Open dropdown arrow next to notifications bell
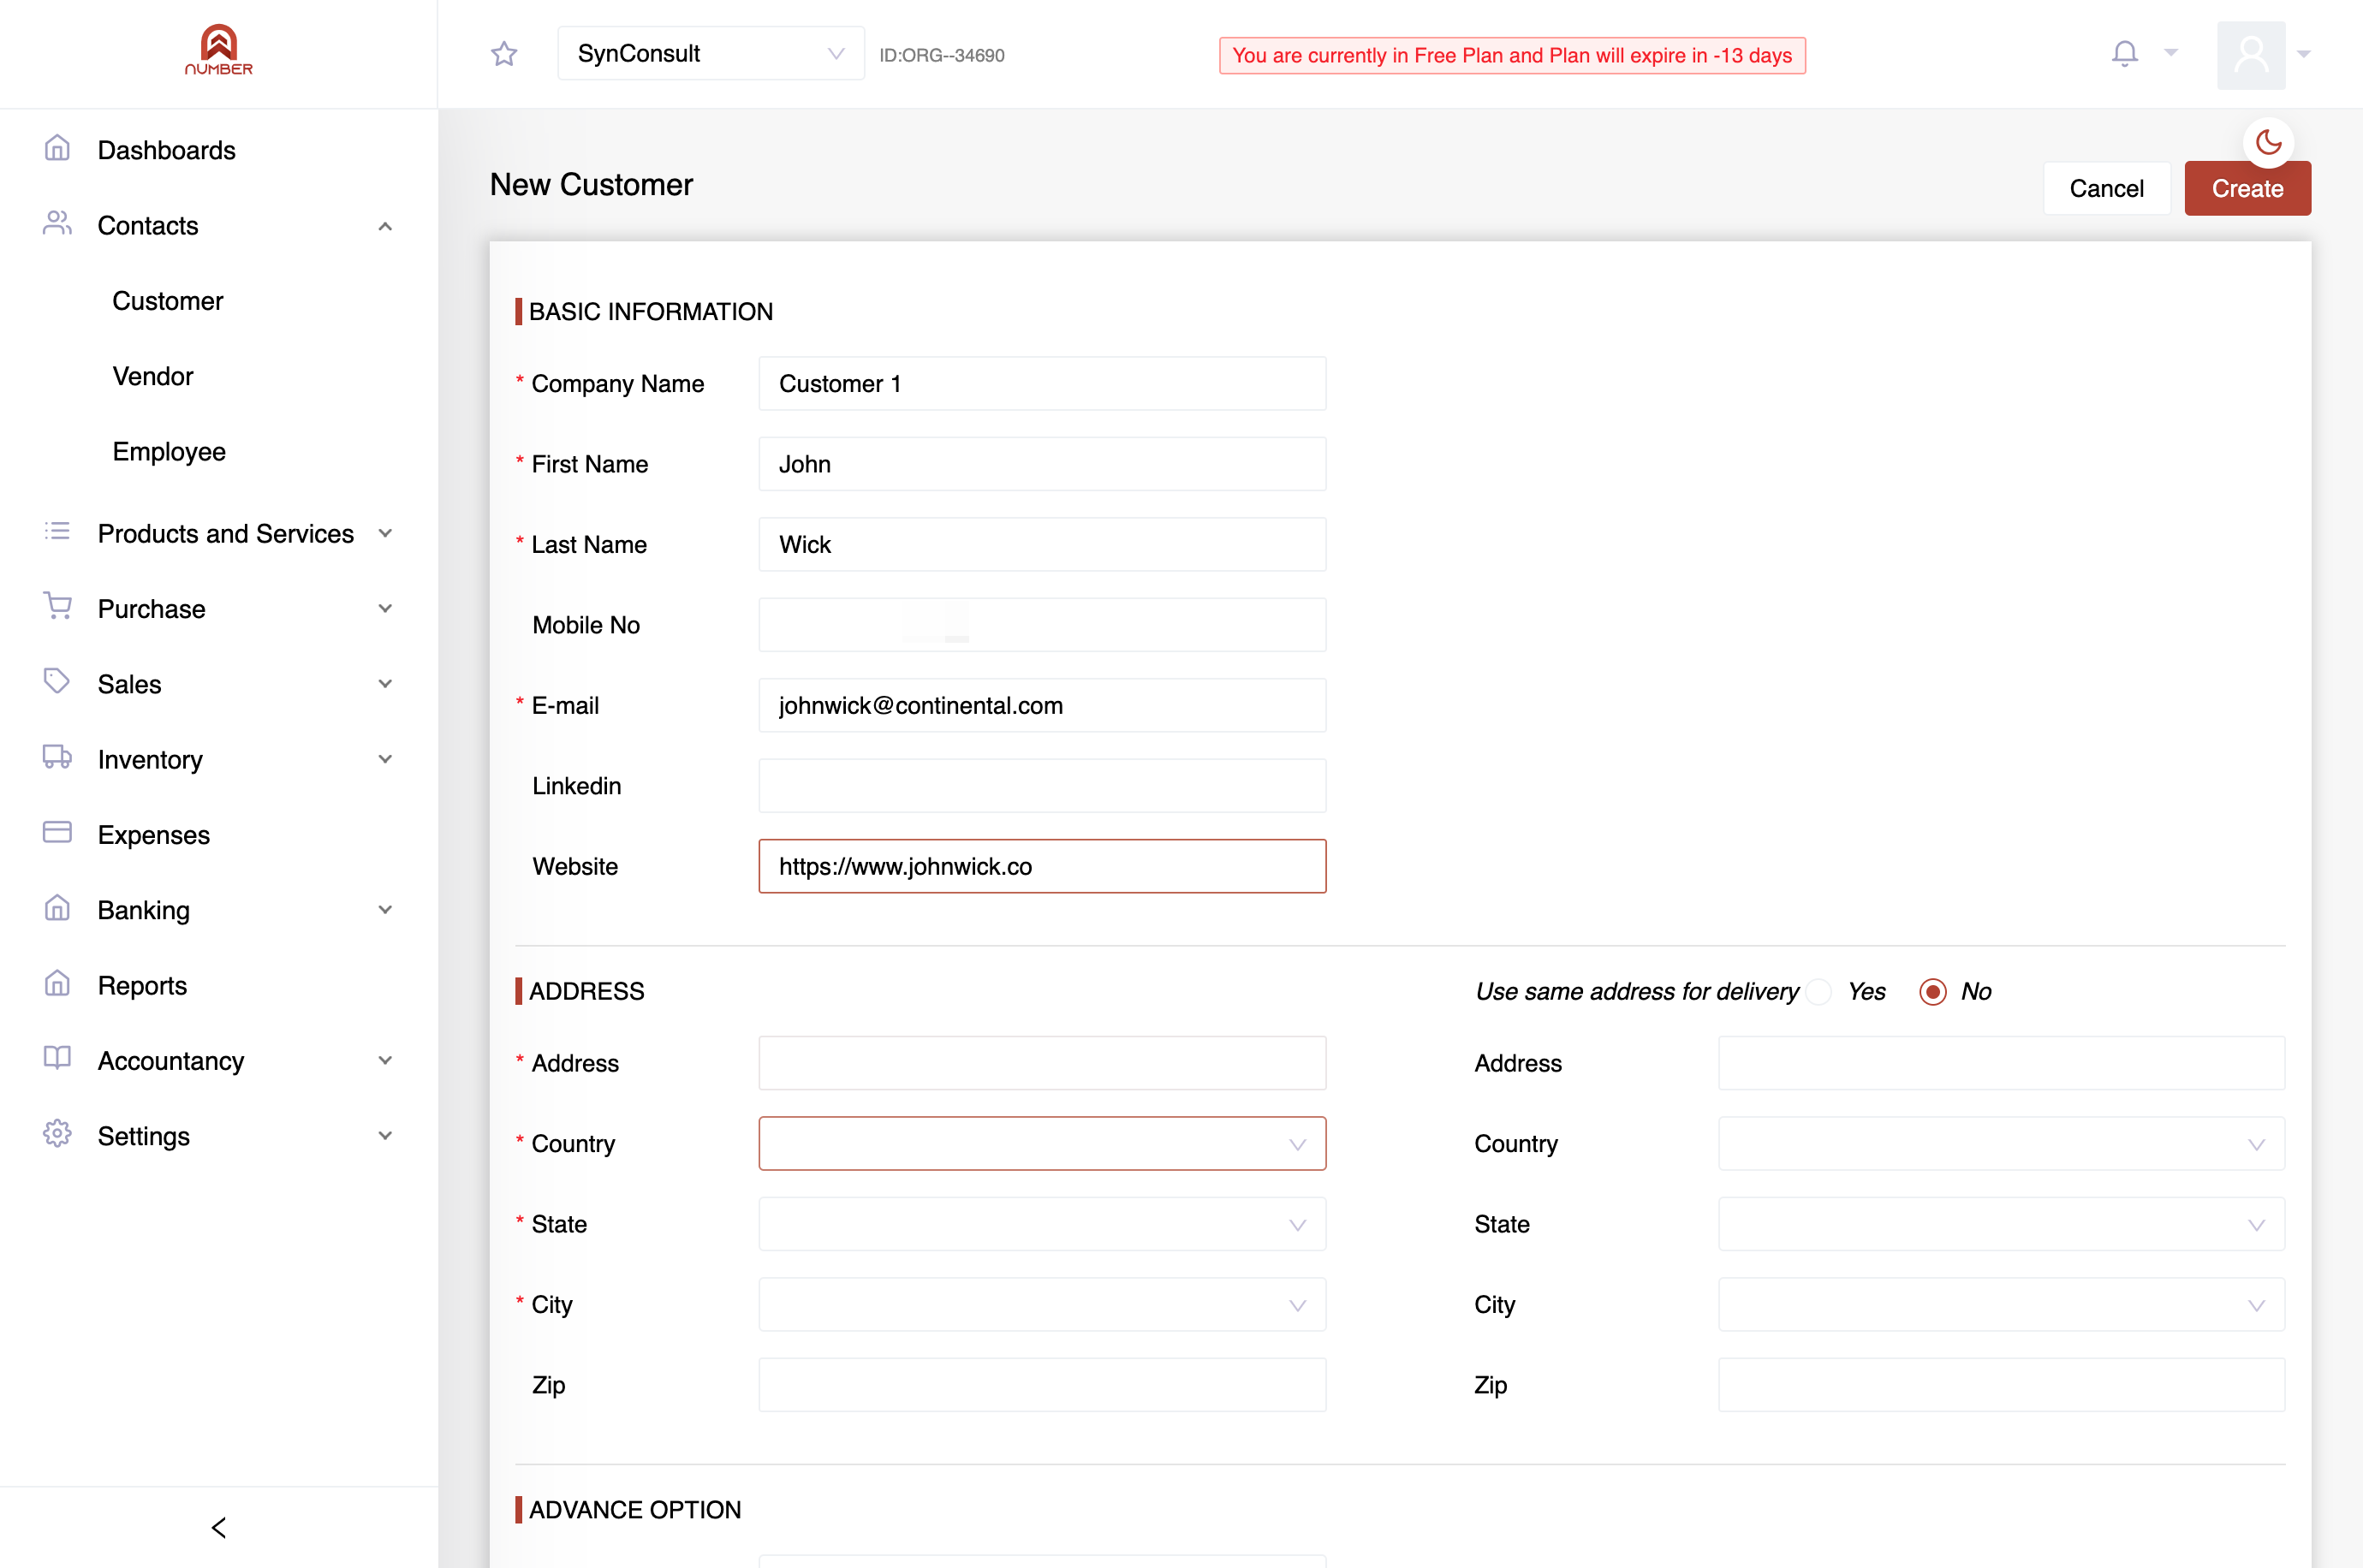 tap(2170, 52)
